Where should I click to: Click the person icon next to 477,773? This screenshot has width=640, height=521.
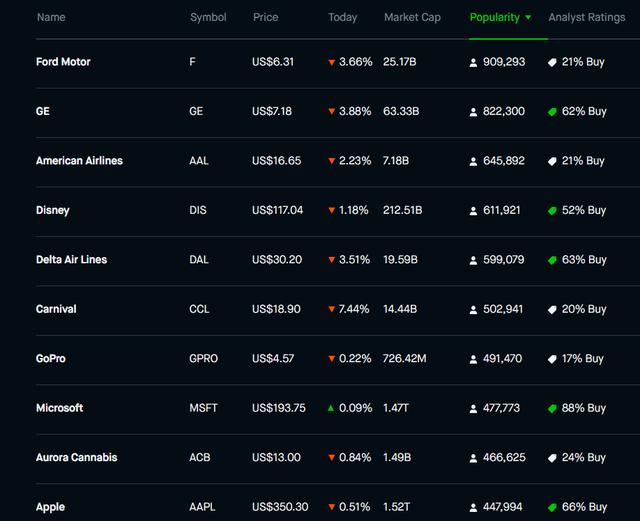pos(473,408)
